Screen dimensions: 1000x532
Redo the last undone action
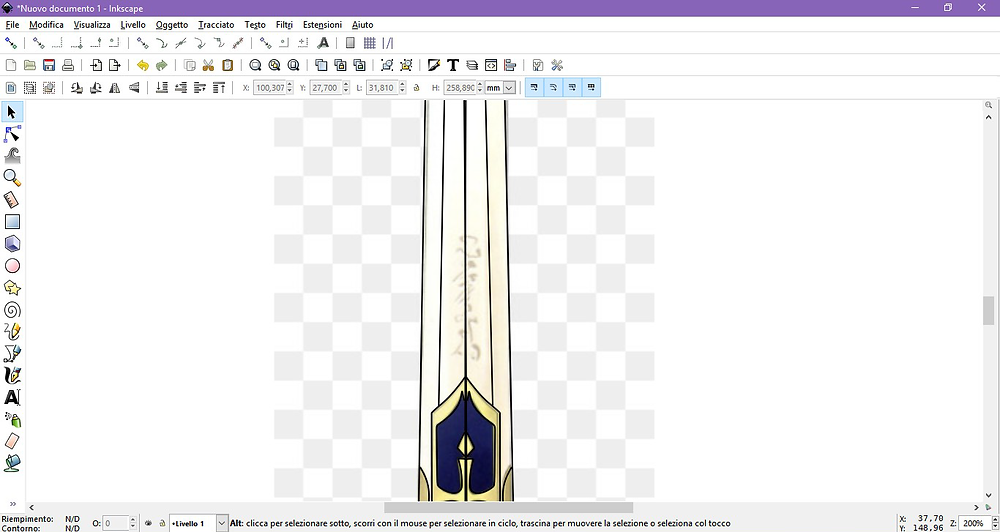[161, 65]
